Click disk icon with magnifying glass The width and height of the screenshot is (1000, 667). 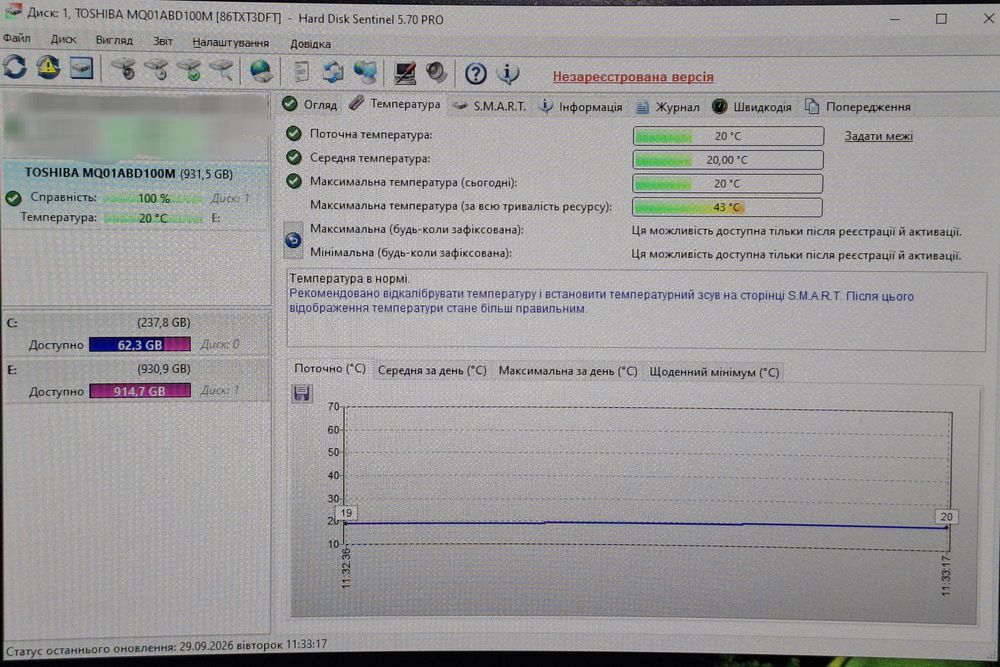click(x=222, y=70)
